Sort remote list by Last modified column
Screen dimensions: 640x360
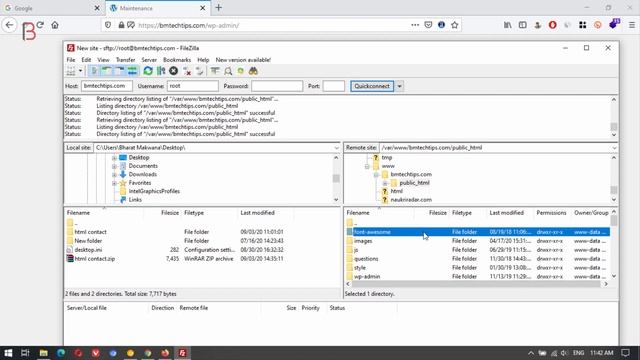tap(506, 213)
